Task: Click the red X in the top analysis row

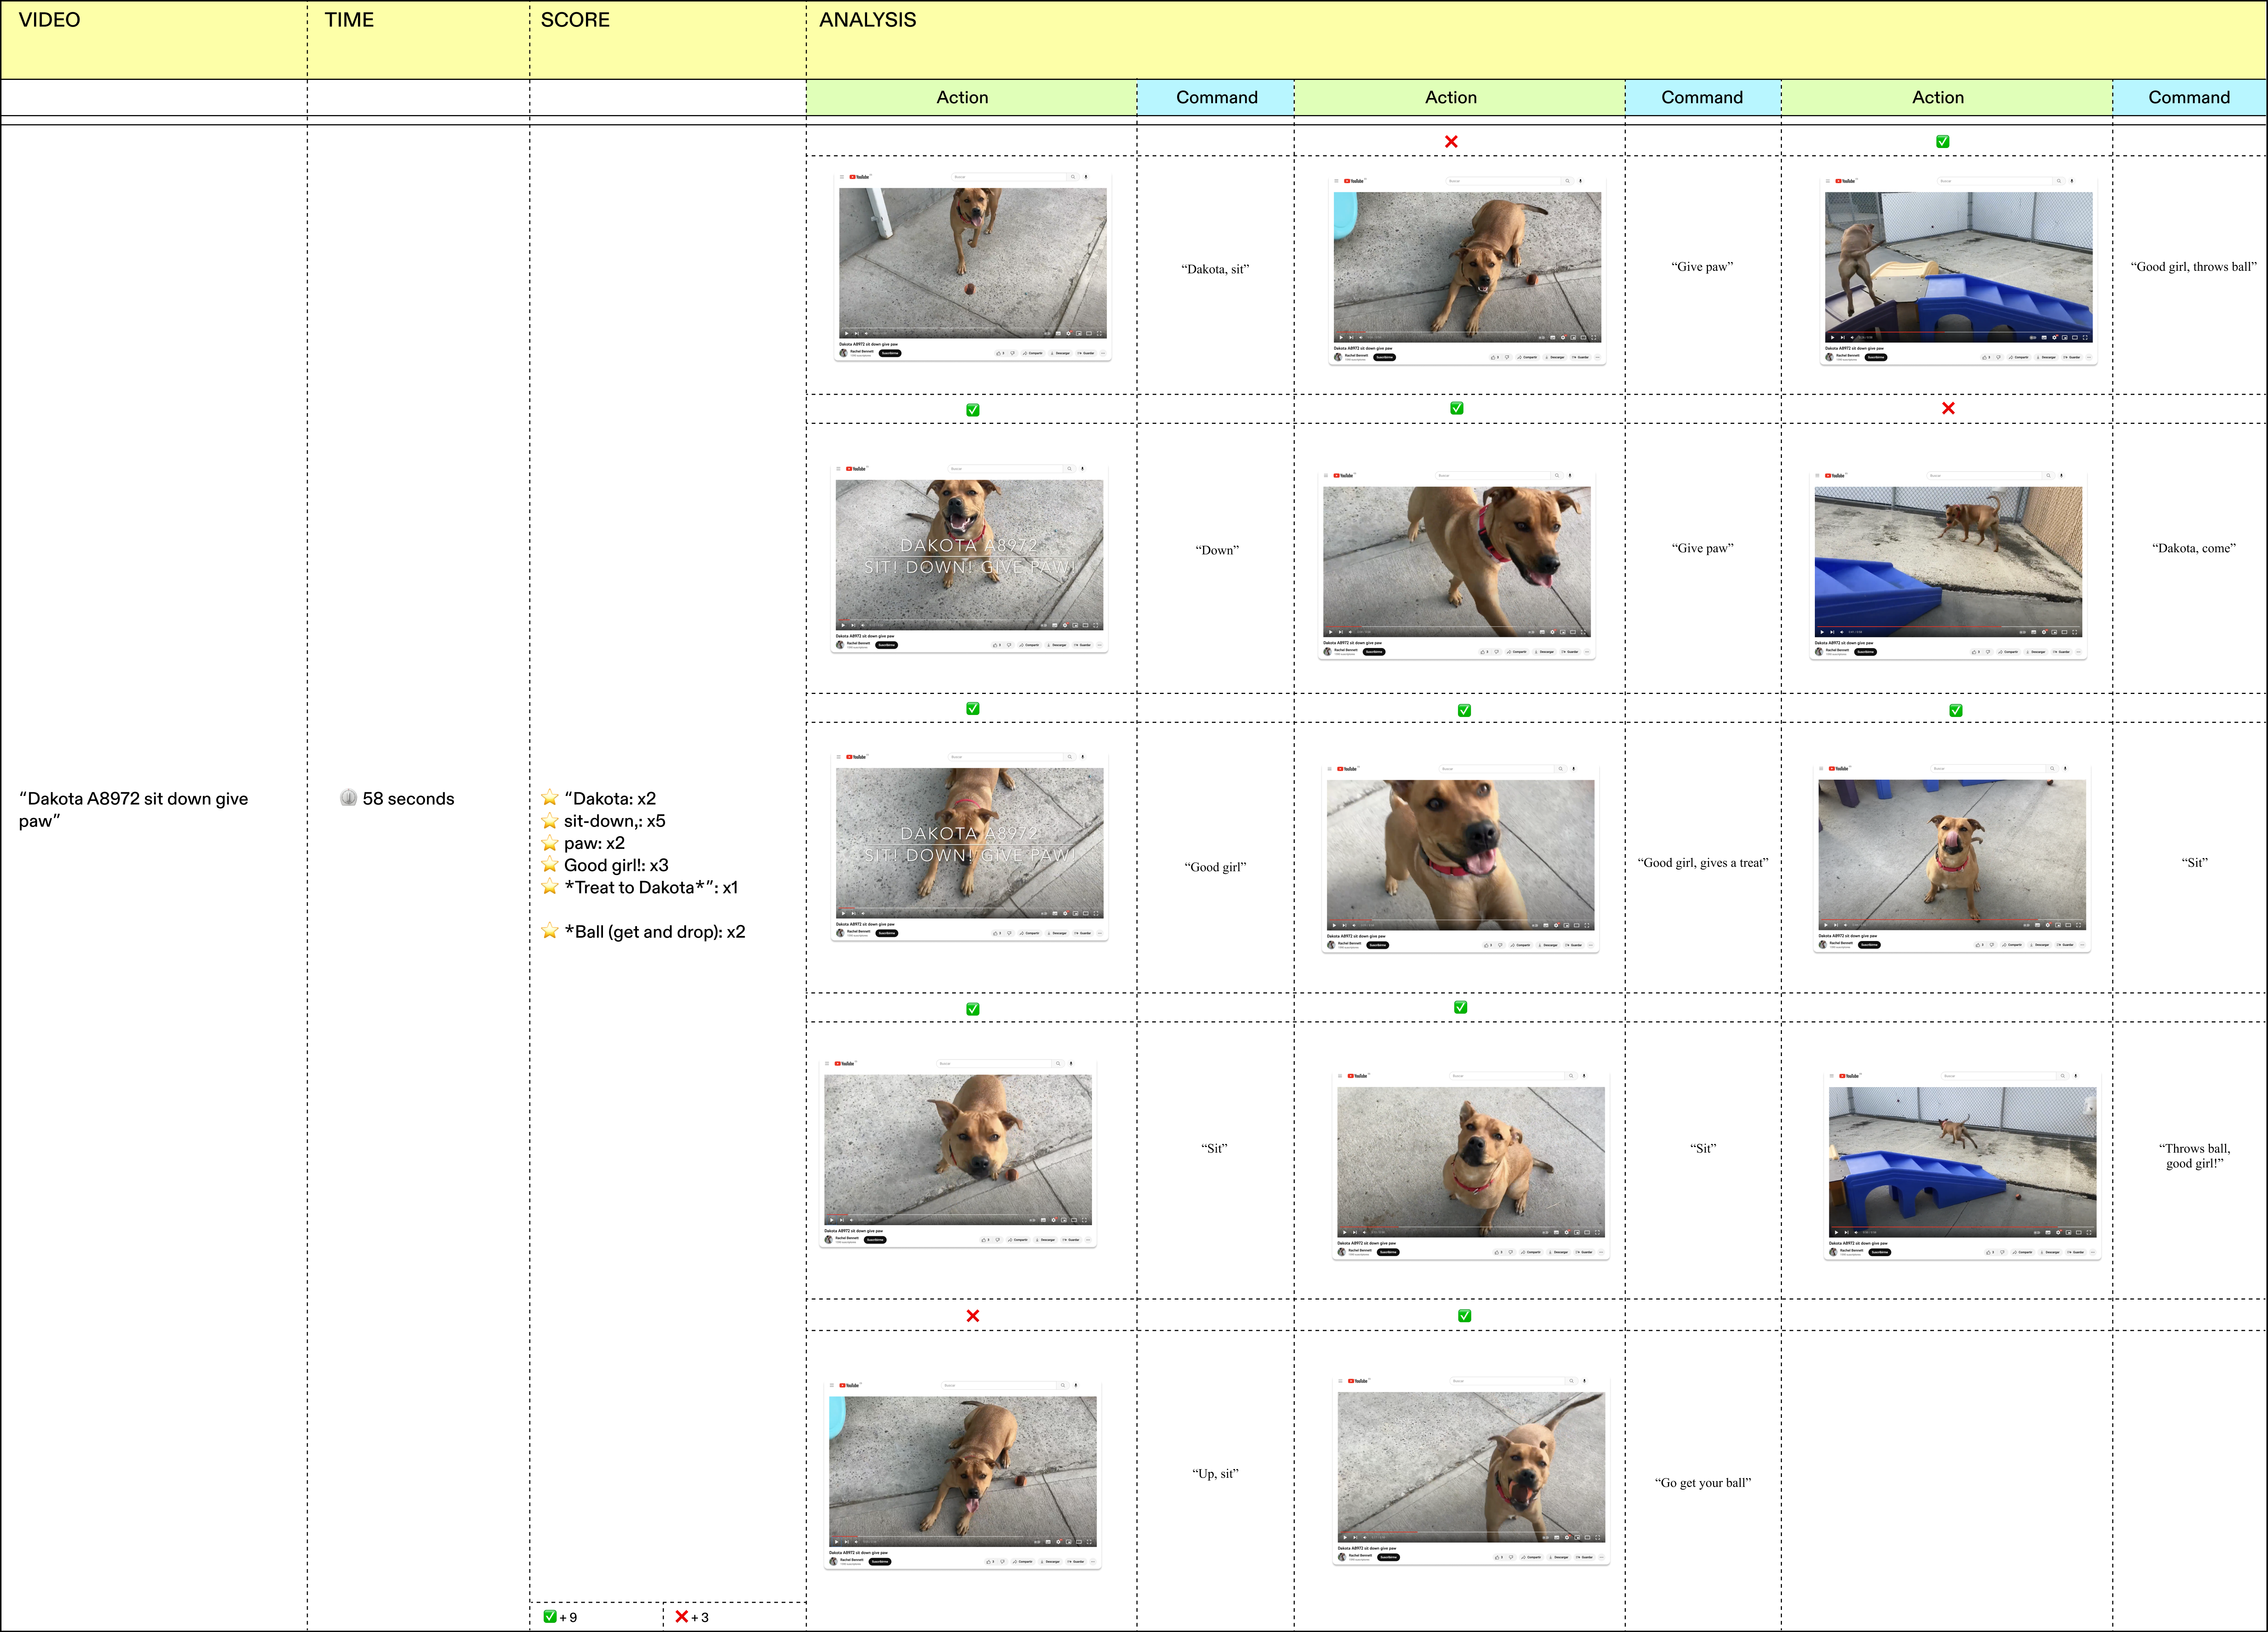Action: click(x=1451, y=142)
